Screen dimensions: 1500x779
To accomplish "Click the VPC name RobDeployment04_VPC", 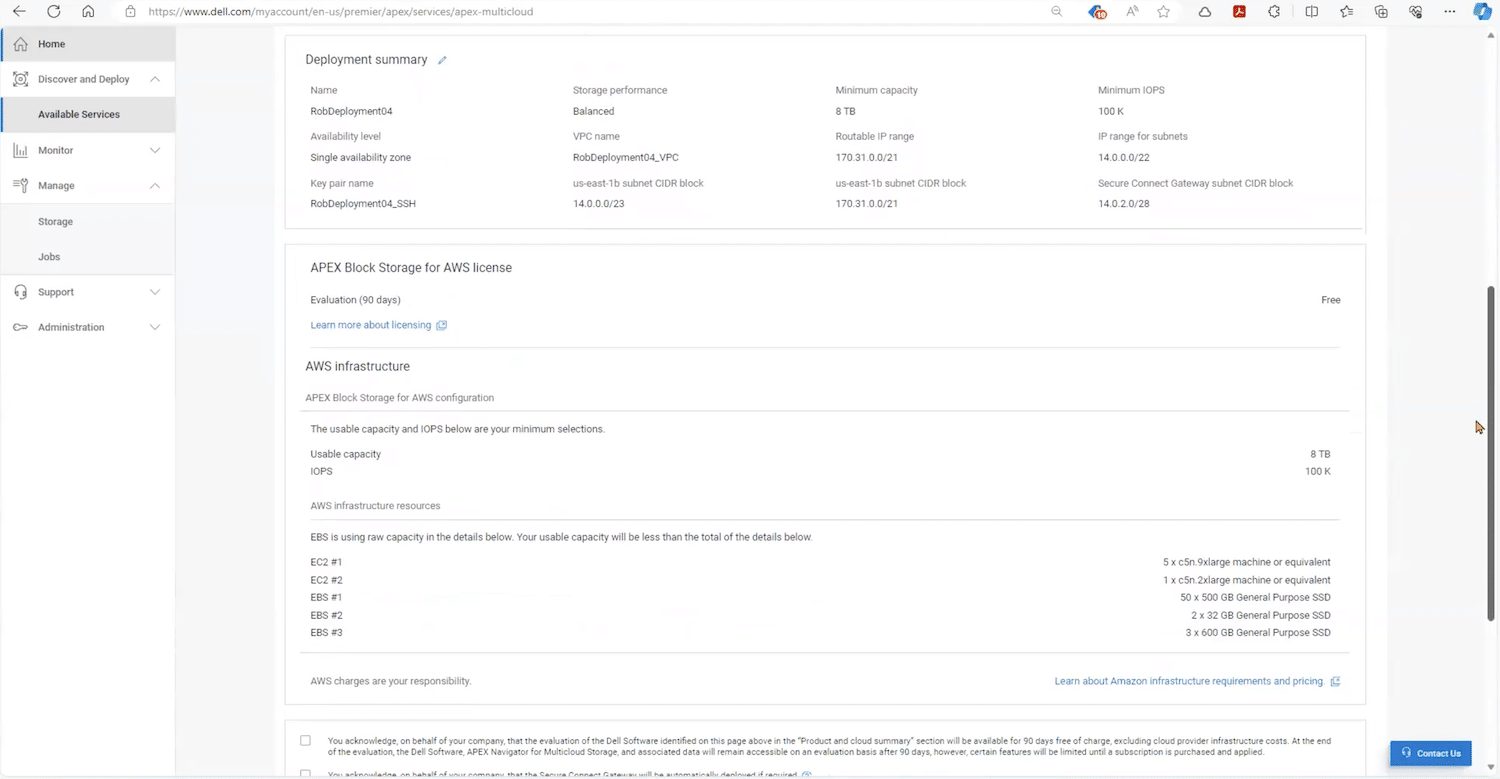I will pos(626,157).
